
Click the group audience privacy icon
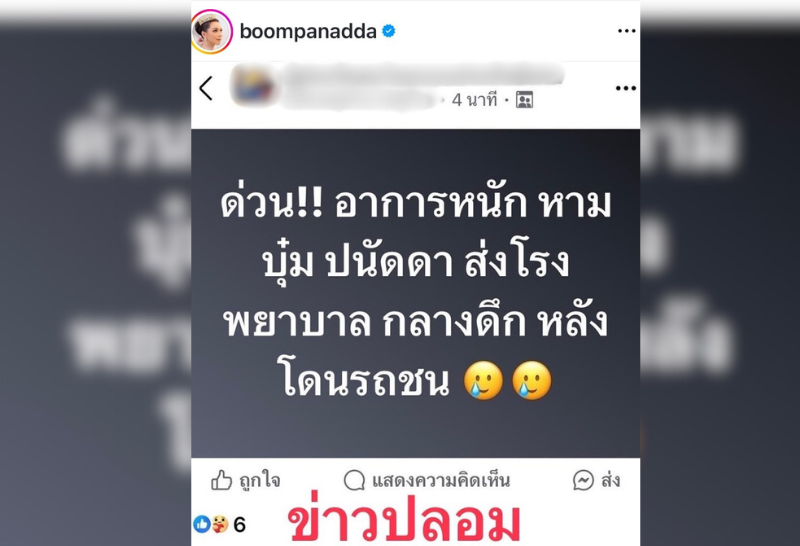[524, 100]
